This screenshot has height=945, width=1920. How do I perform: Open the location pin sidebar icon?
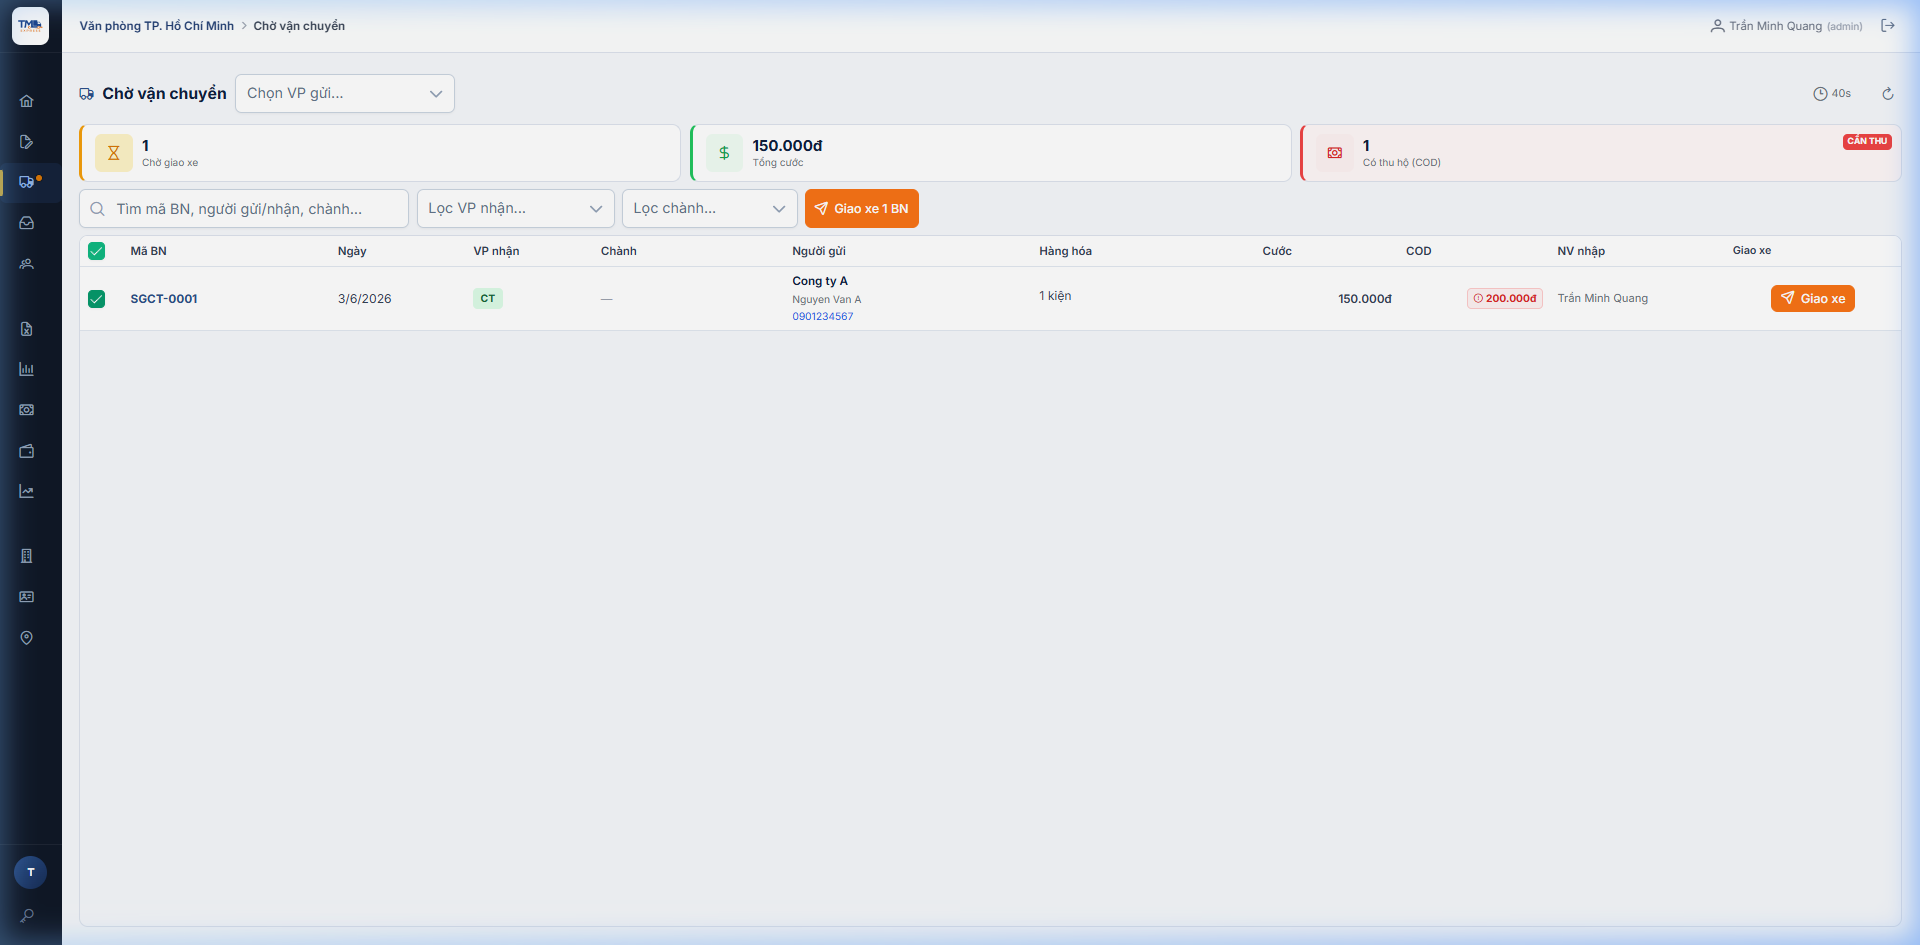click(x=27, y=638)
